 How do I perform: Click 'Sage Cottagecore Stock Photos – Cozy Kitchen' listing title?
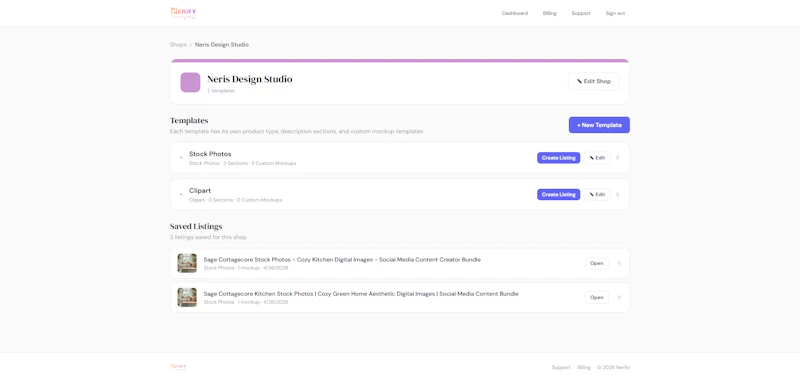tap(342, 260)
